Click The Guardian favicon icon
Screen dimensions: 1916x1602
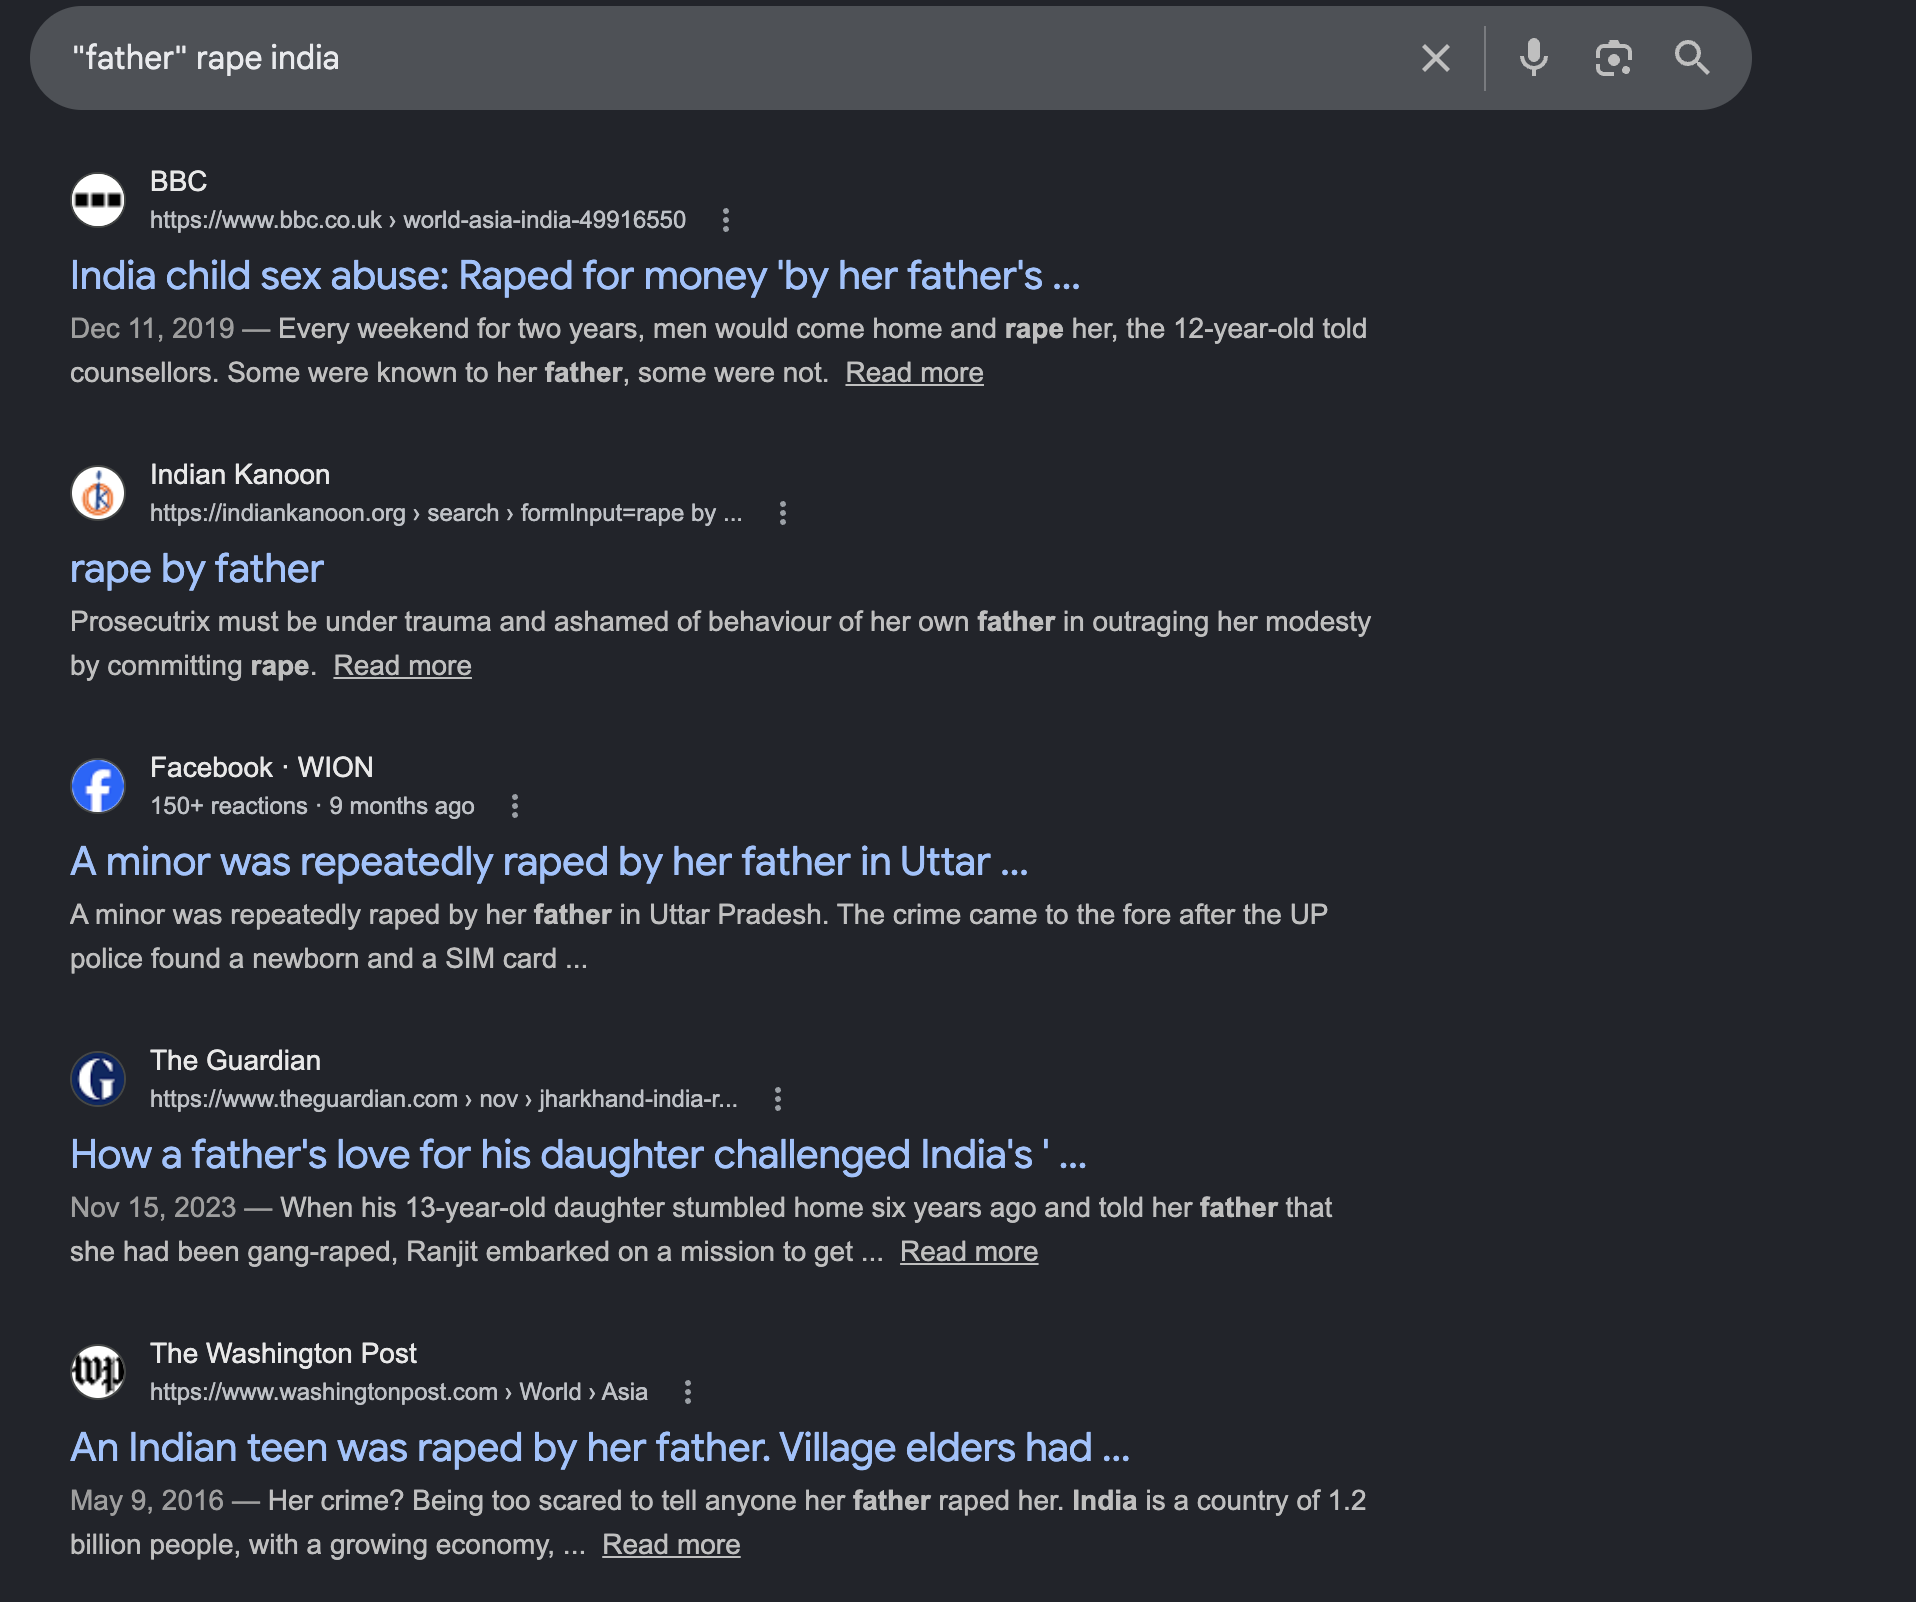click(98, 1079)
